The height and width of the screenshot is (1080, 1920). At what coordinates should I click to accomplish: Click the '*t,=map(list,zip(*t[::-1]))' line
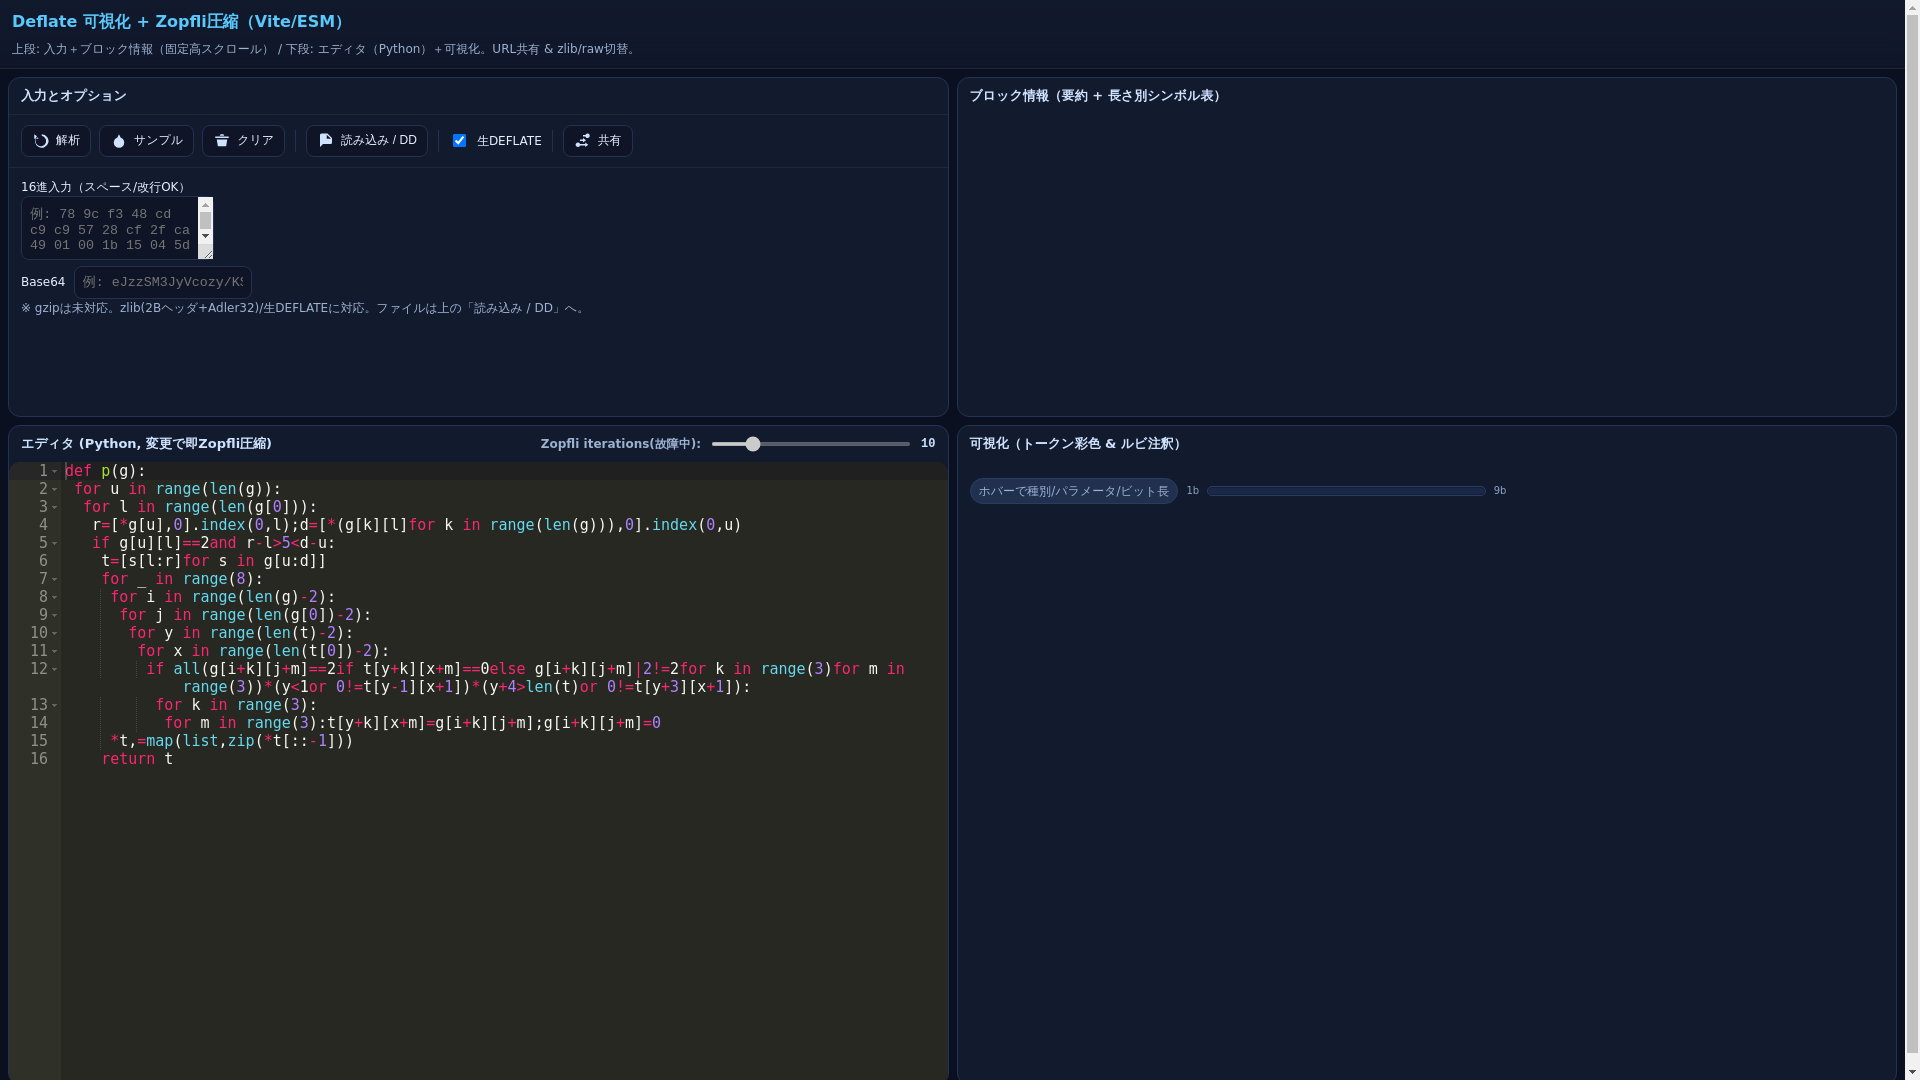(232, 741)
